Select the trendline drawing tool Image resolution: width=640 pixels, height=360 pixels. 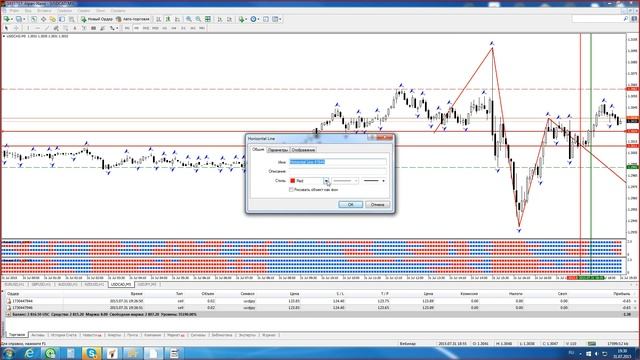[x=47, y=28]
